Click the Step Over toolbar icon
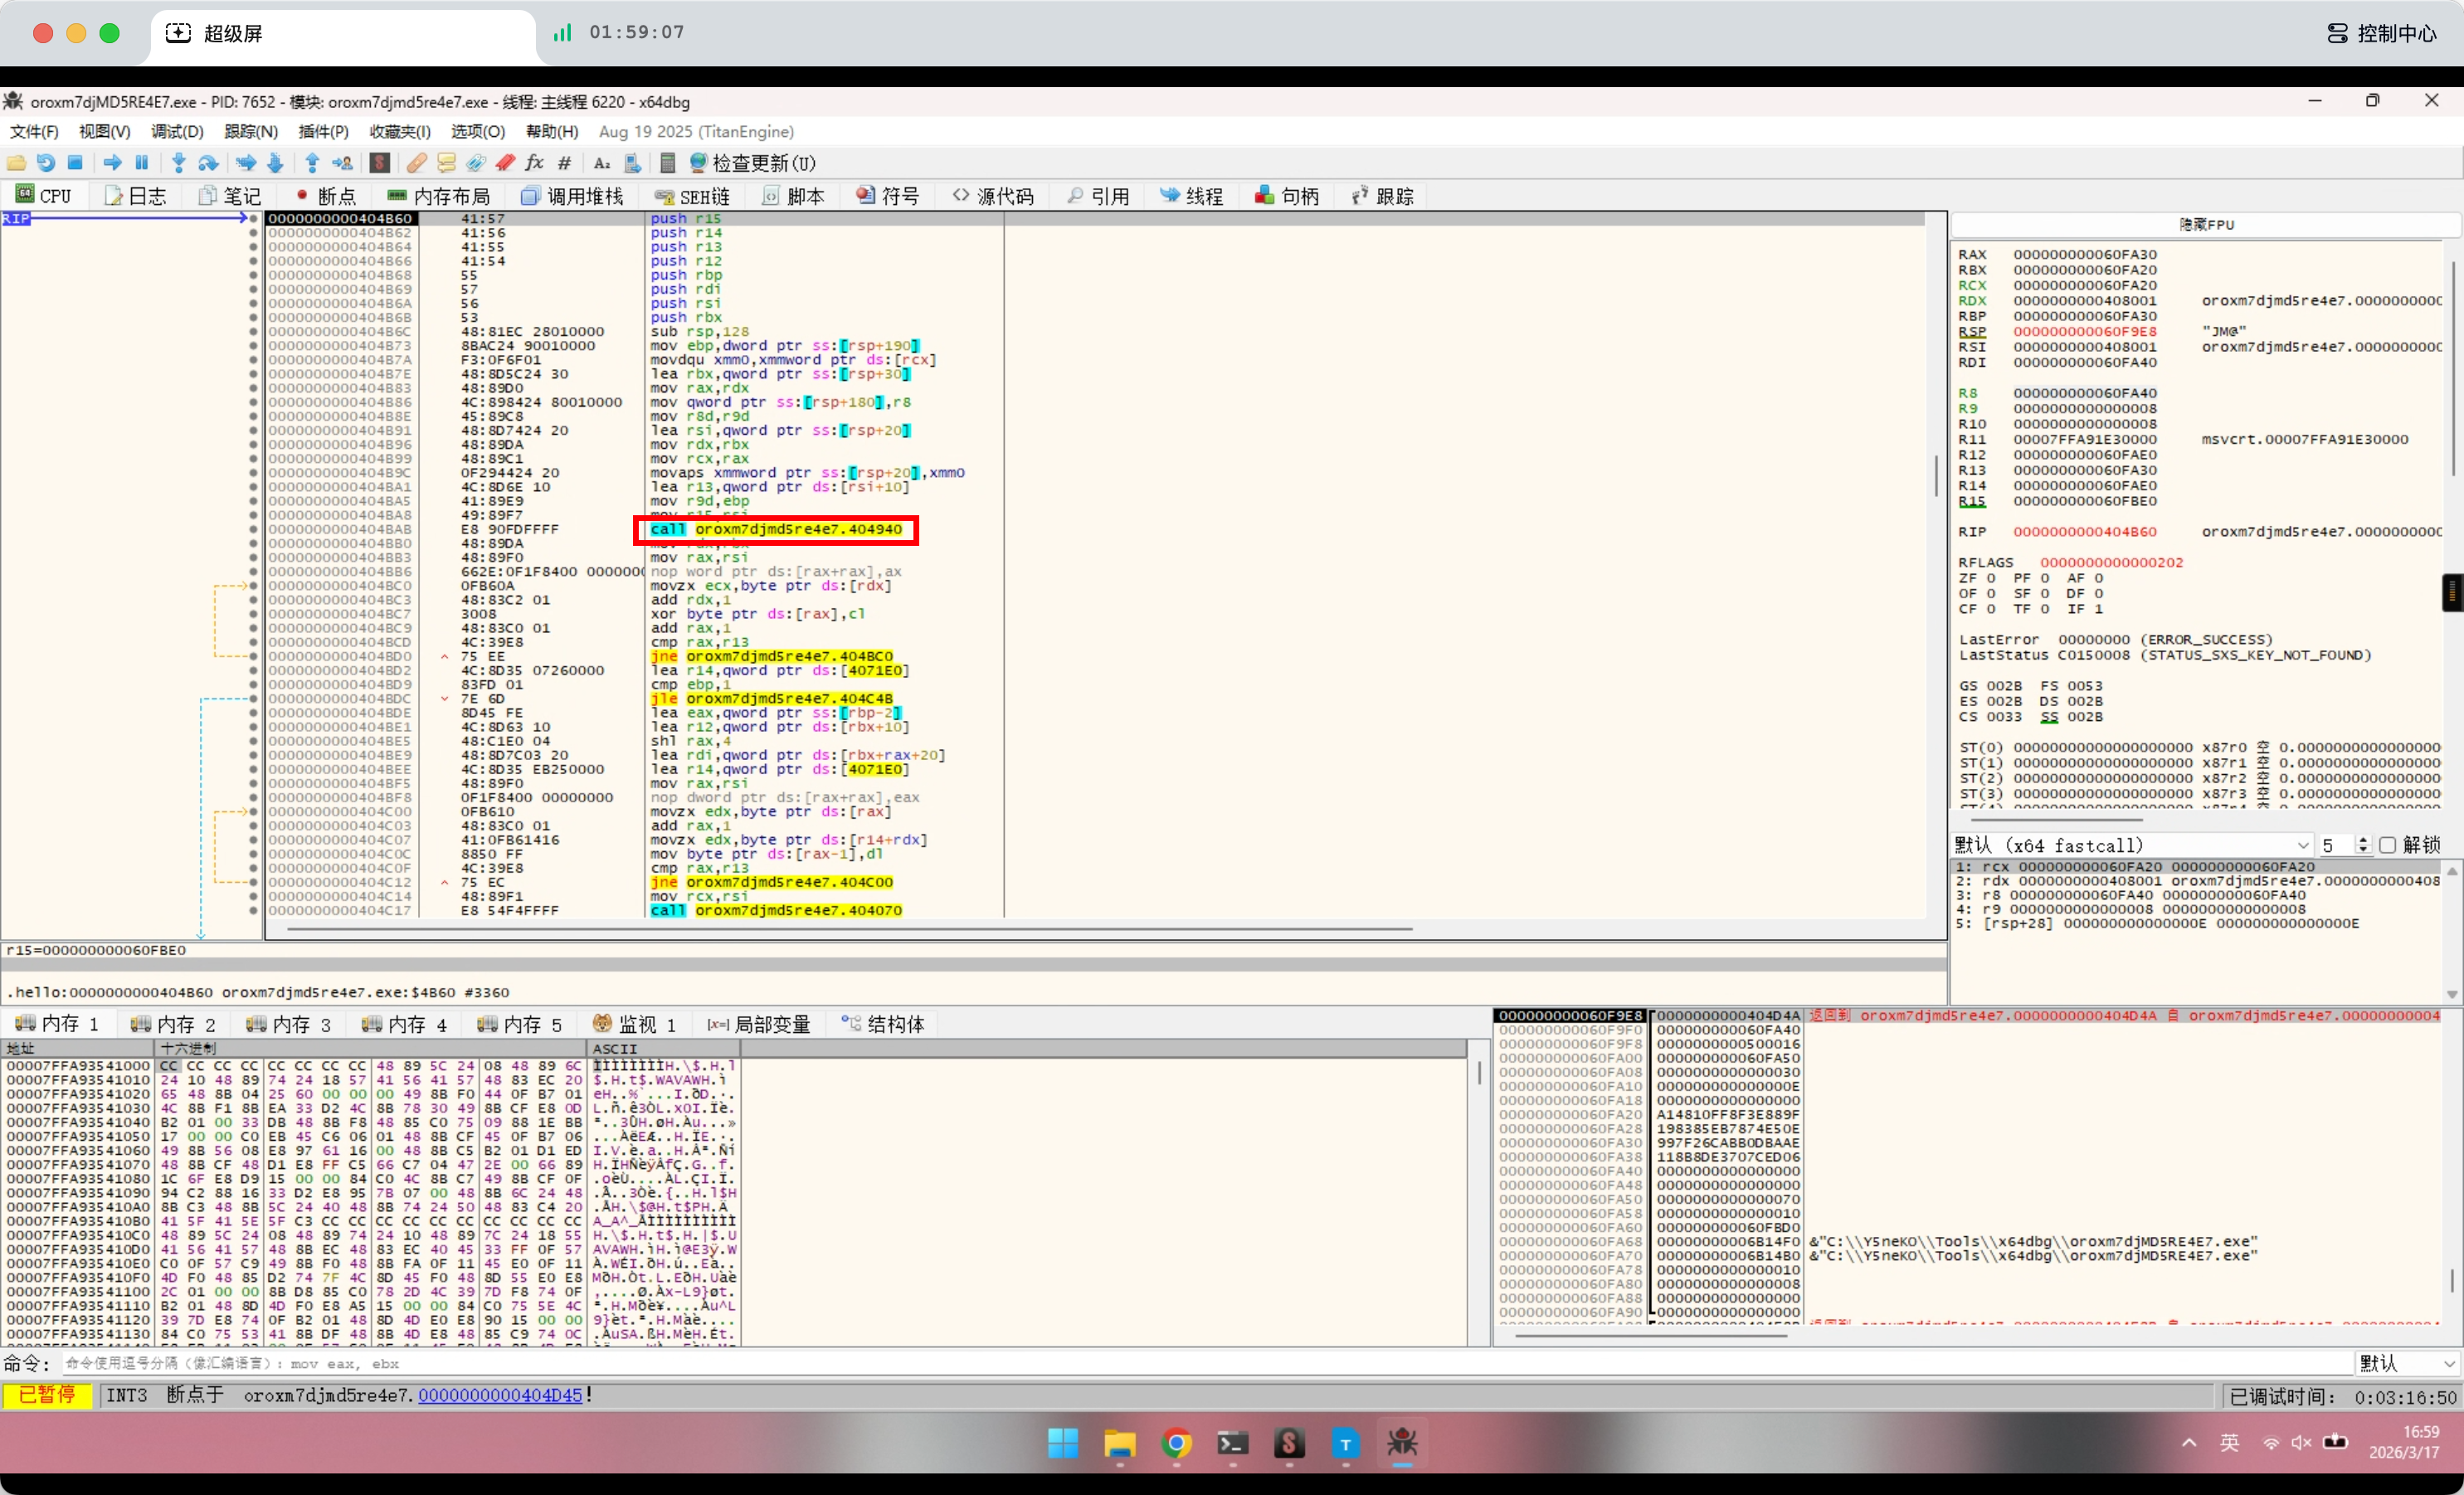 point(208,163)
